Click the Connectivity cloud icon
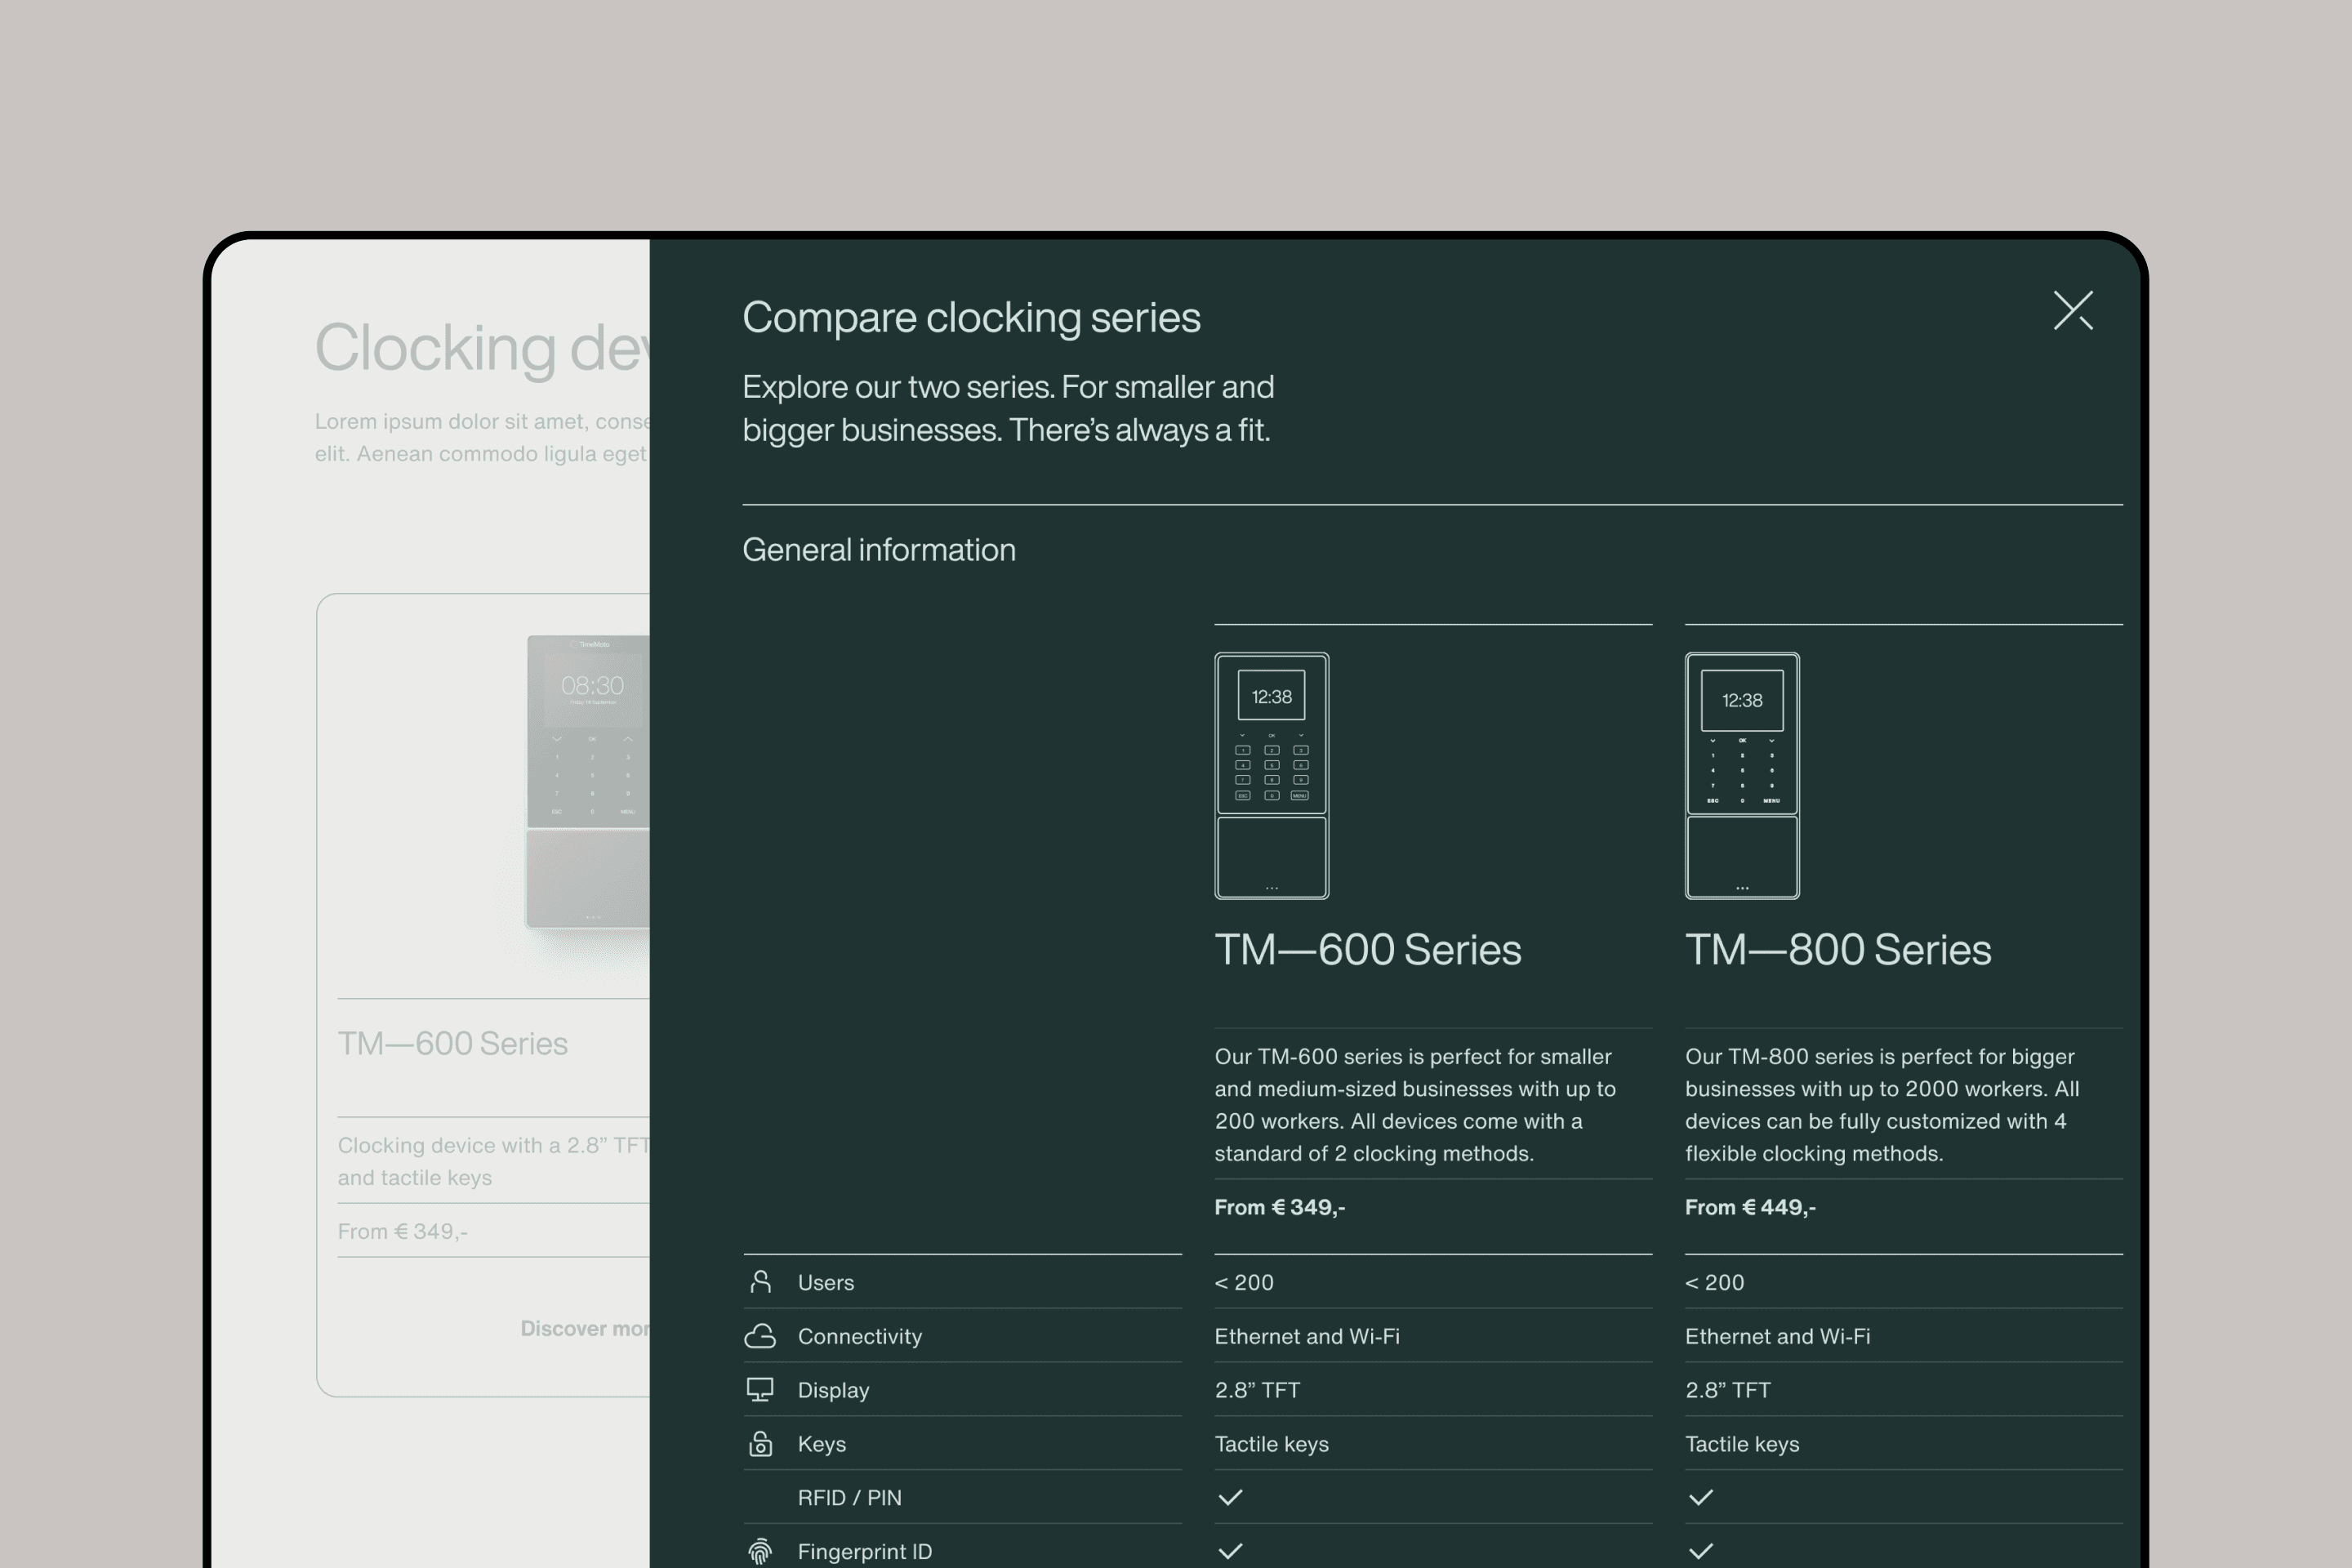This screenshot has width=2352, height=1568. [760, 1336]
